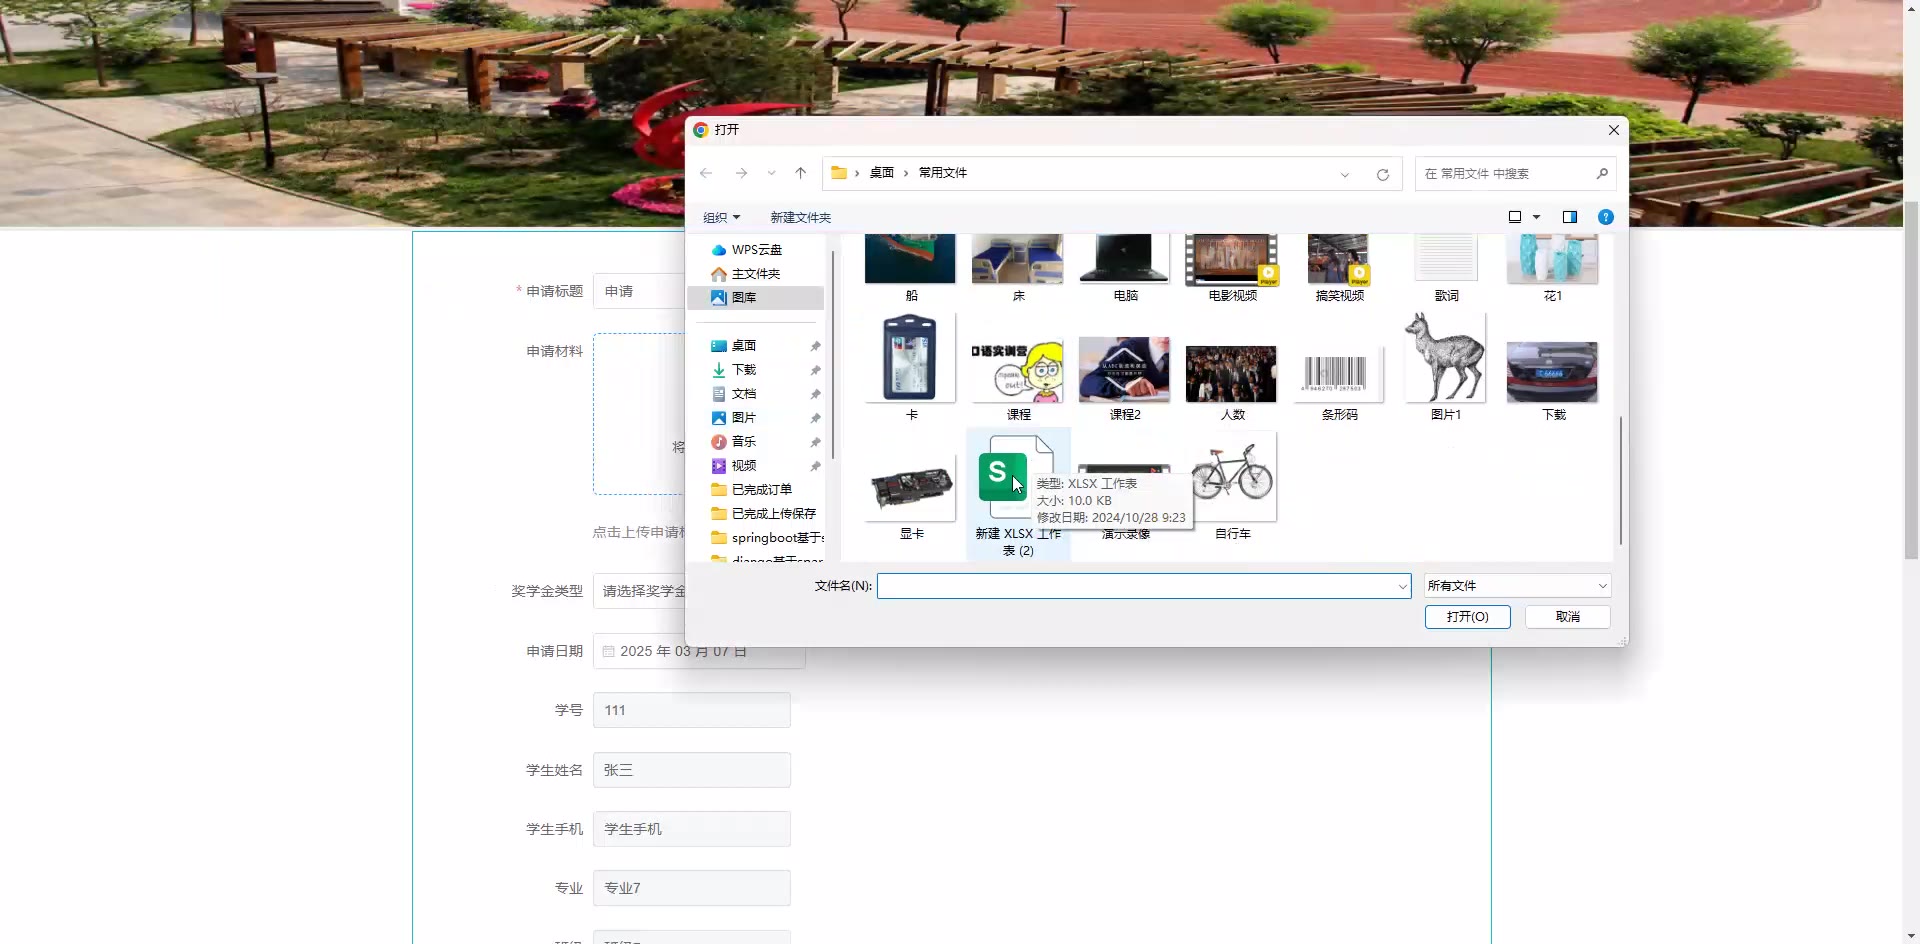Select the 船 image file
This screenshot has width=1920, height=944.
point(911,268)
